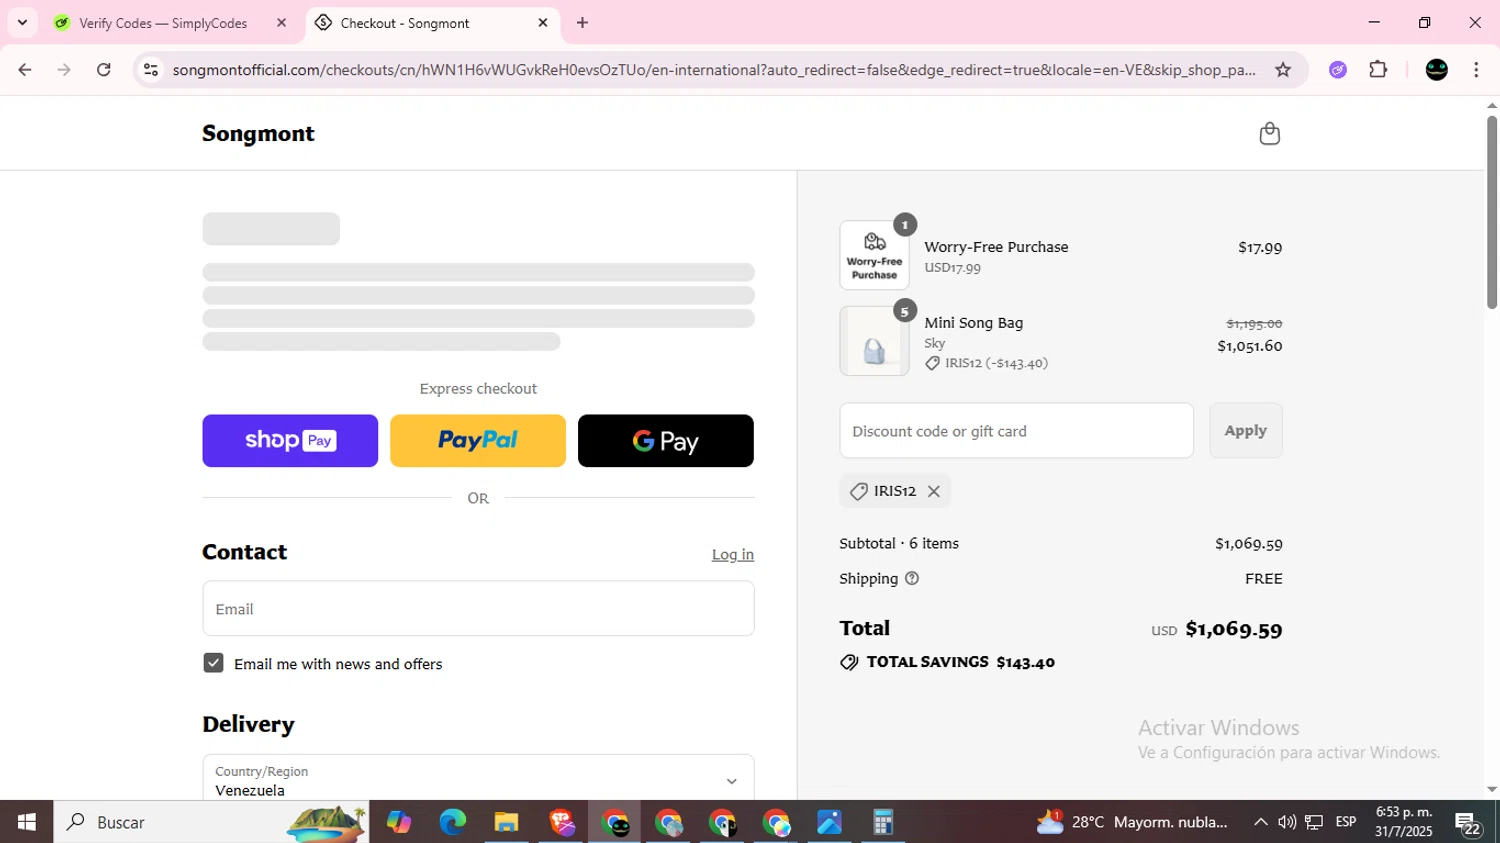Pay with Google Pay express checkout
This screenshot has height=843, width=1500.
[x=666, y=440]
